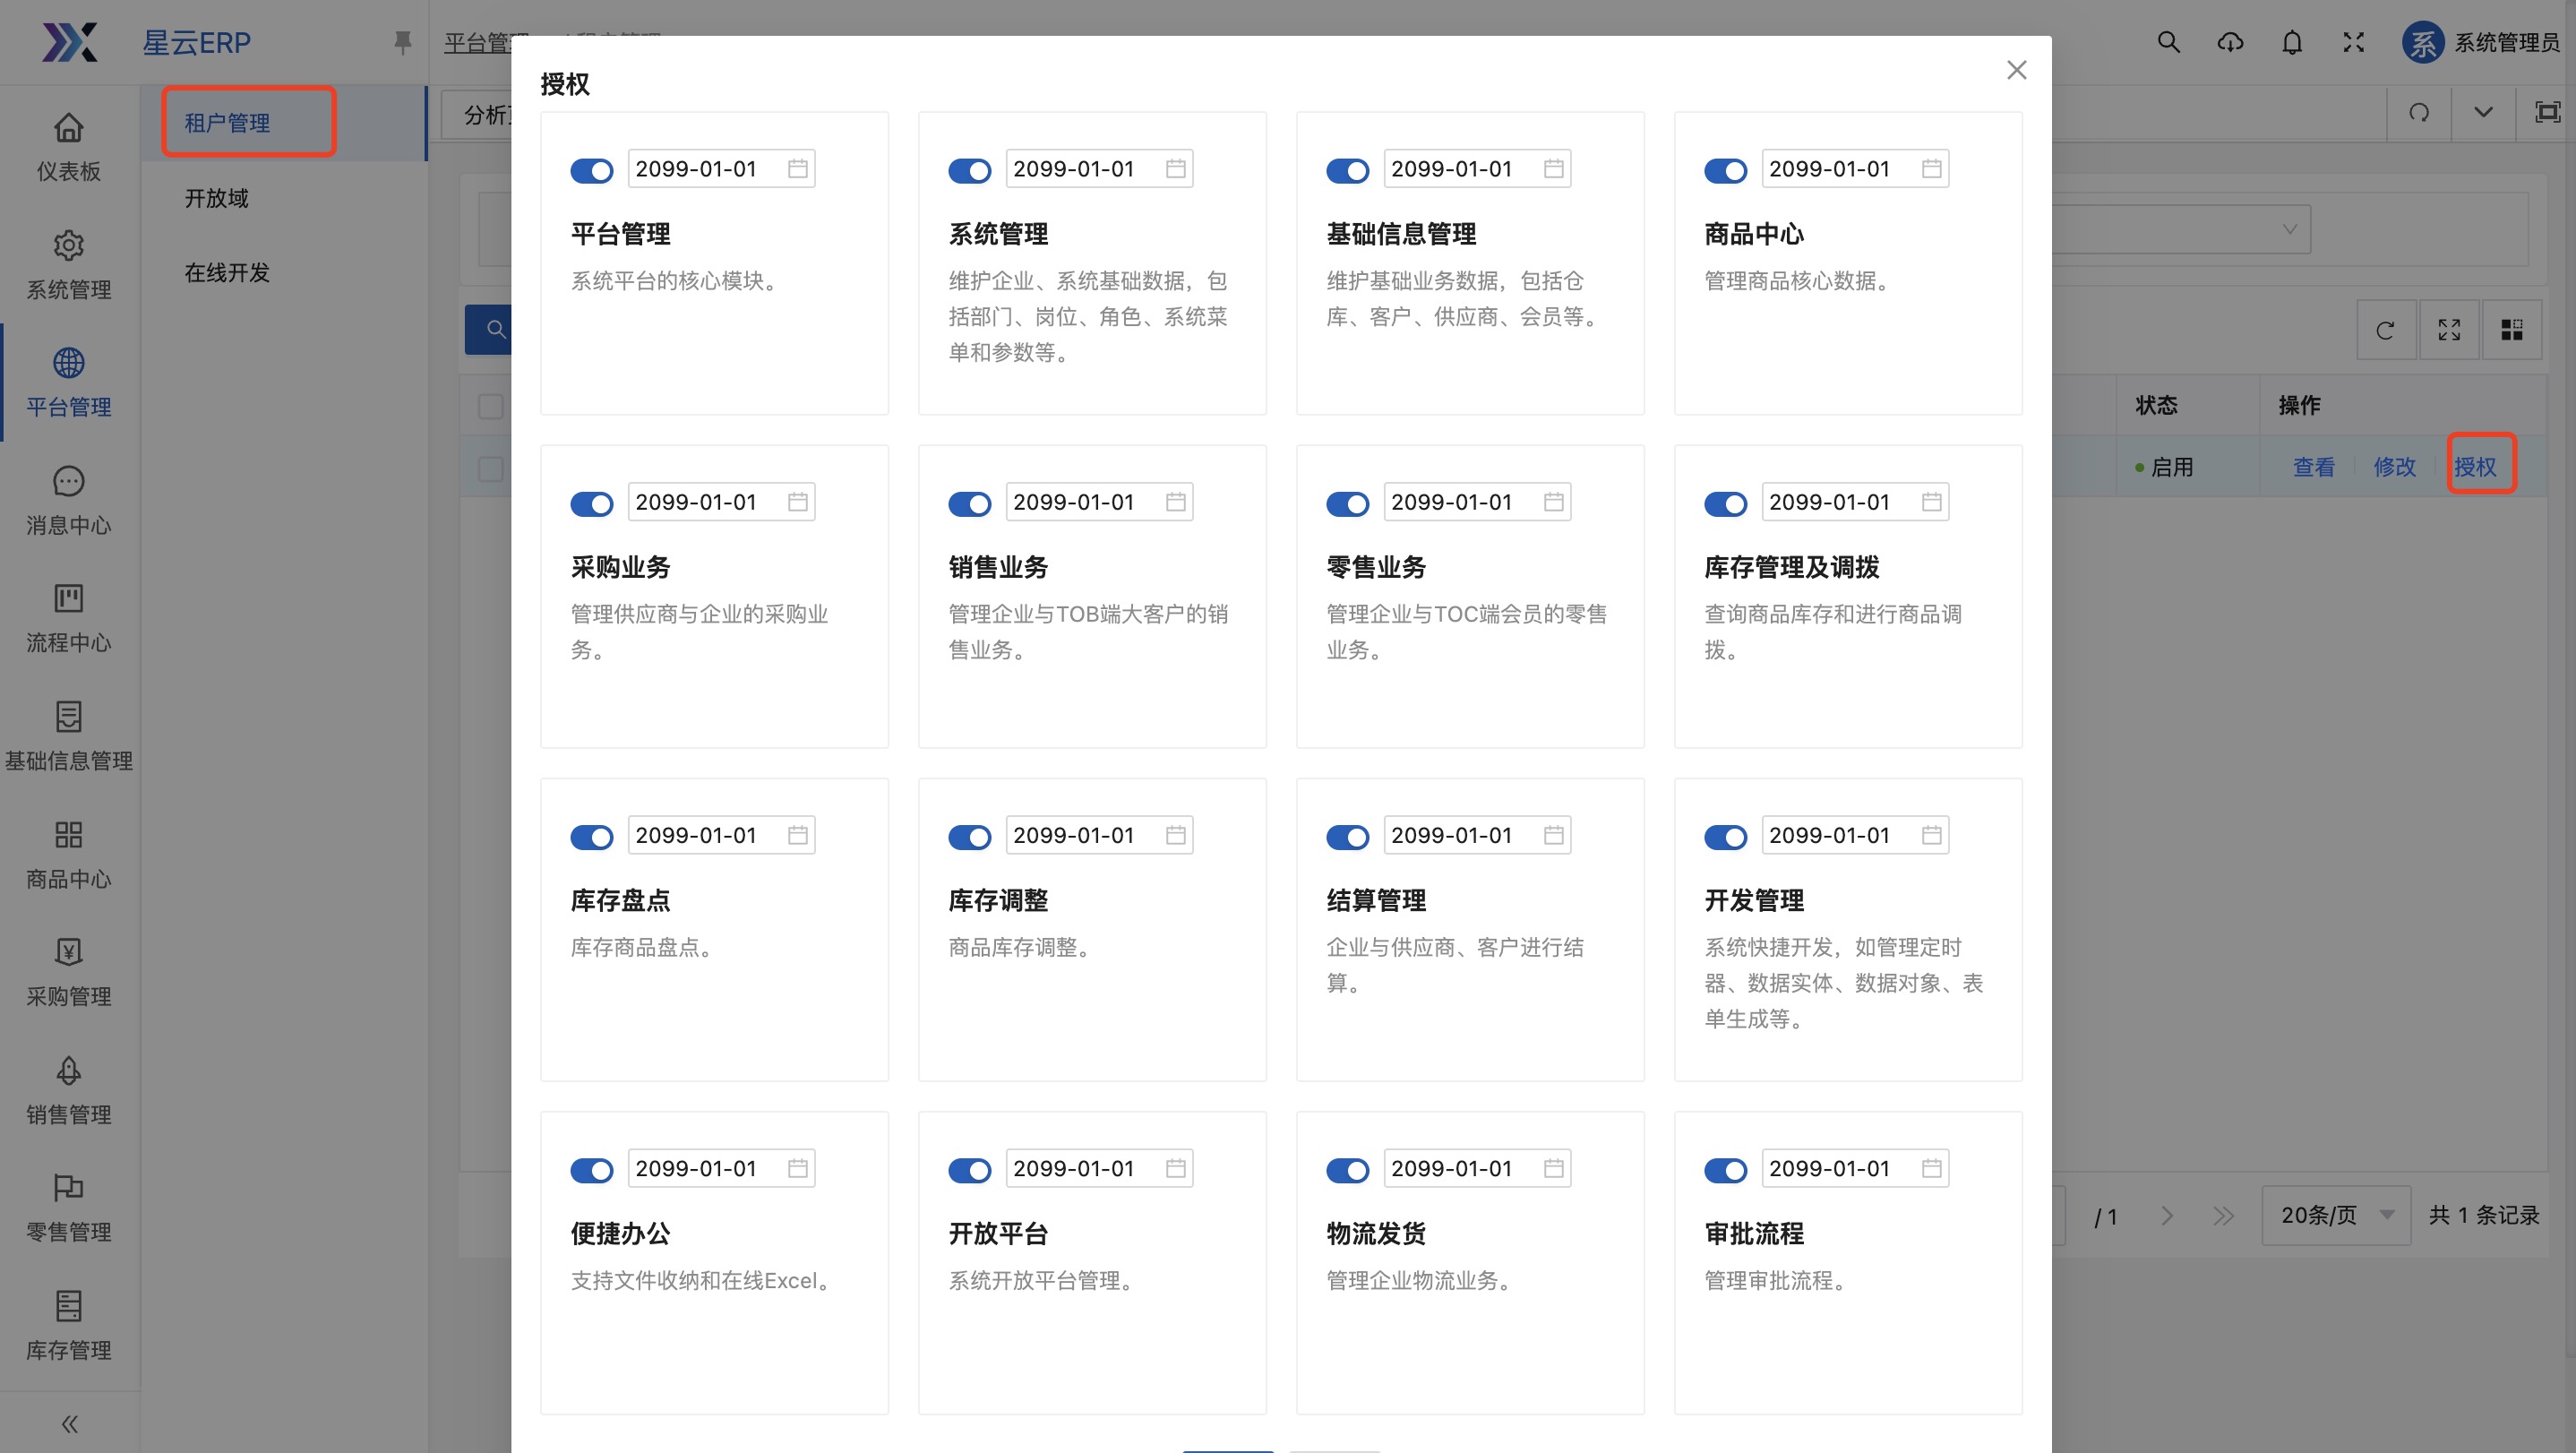Open the date picker for 商品中心
Image resolution: width=2576 pixels, height=1453 pixels.
pos(1931,169)
